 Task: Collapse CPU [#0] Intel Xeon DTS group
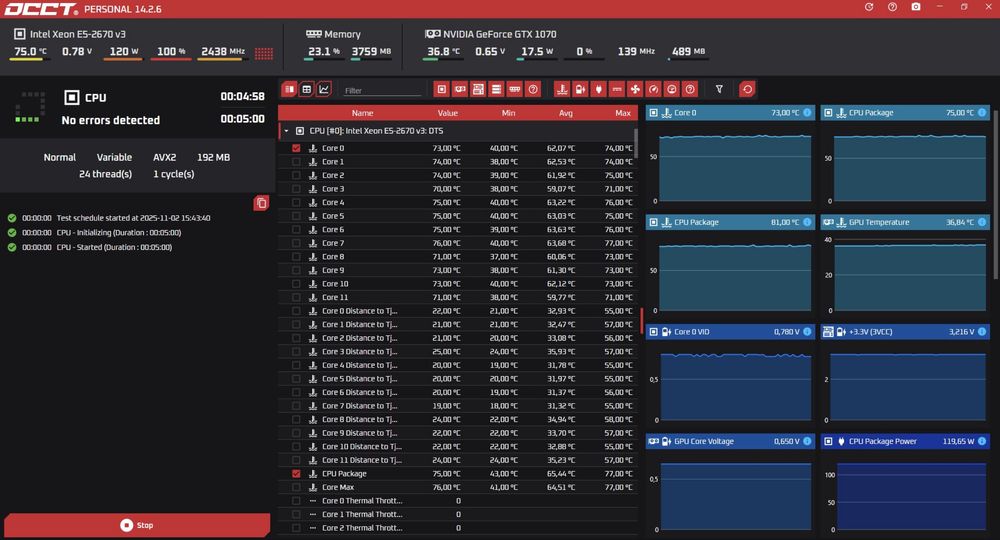pos(286,131)
